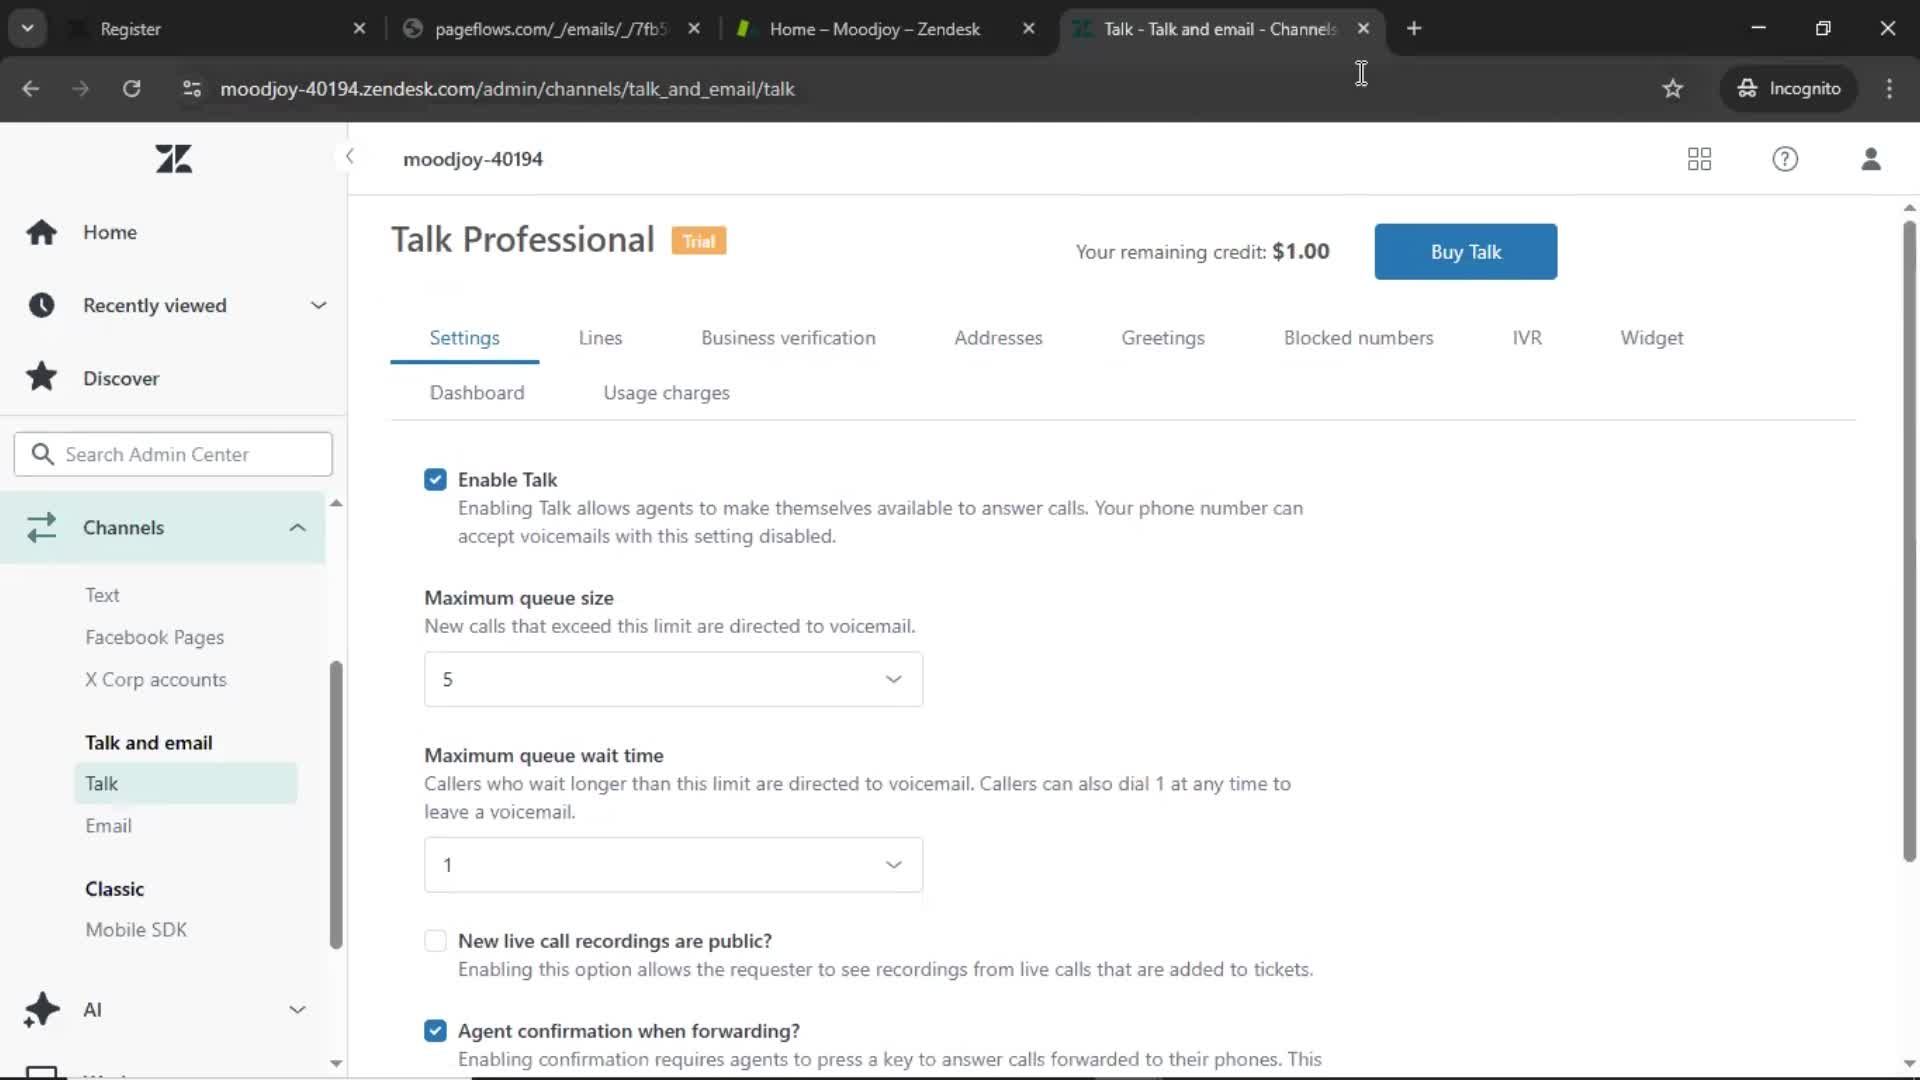Close the Register tab
Viewport: 1920px width, 1080px height.
click(x=360, y=29)
